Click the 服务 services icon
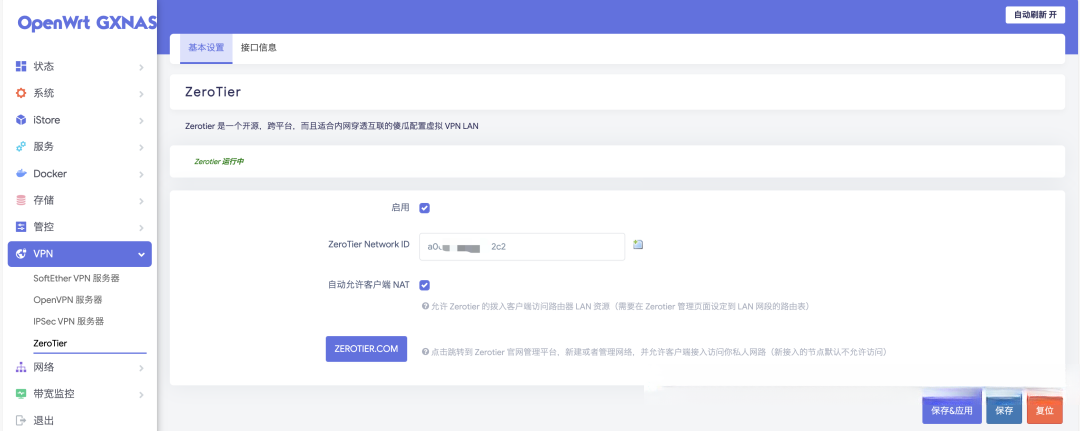 click(21, 147)
